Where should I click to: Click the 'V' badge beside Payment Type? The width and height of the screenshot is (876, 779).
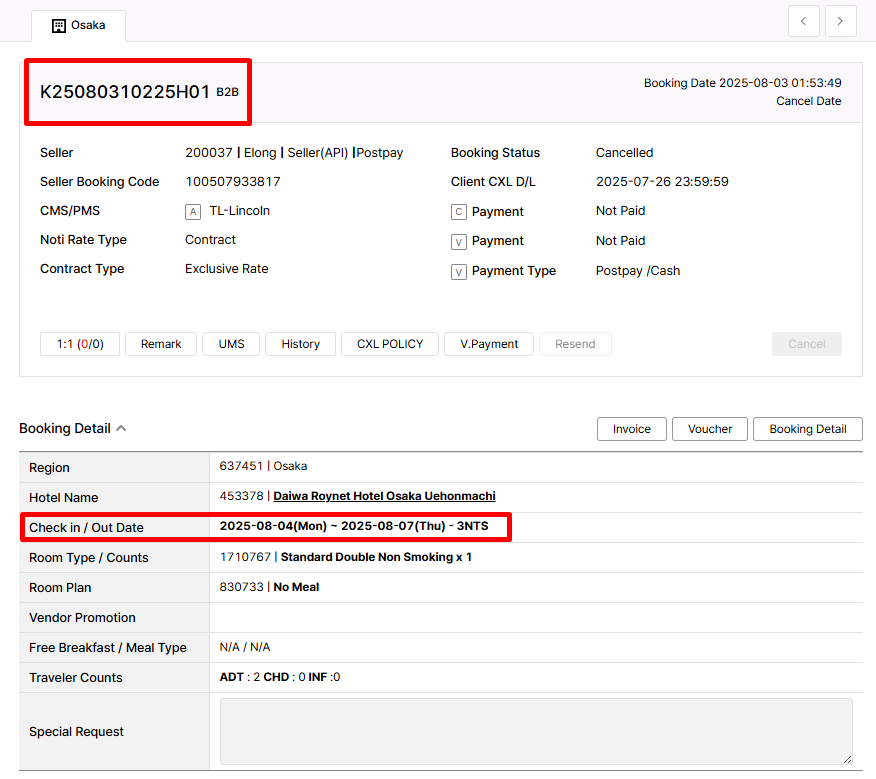pyautogui.click(x=459, y=271)
